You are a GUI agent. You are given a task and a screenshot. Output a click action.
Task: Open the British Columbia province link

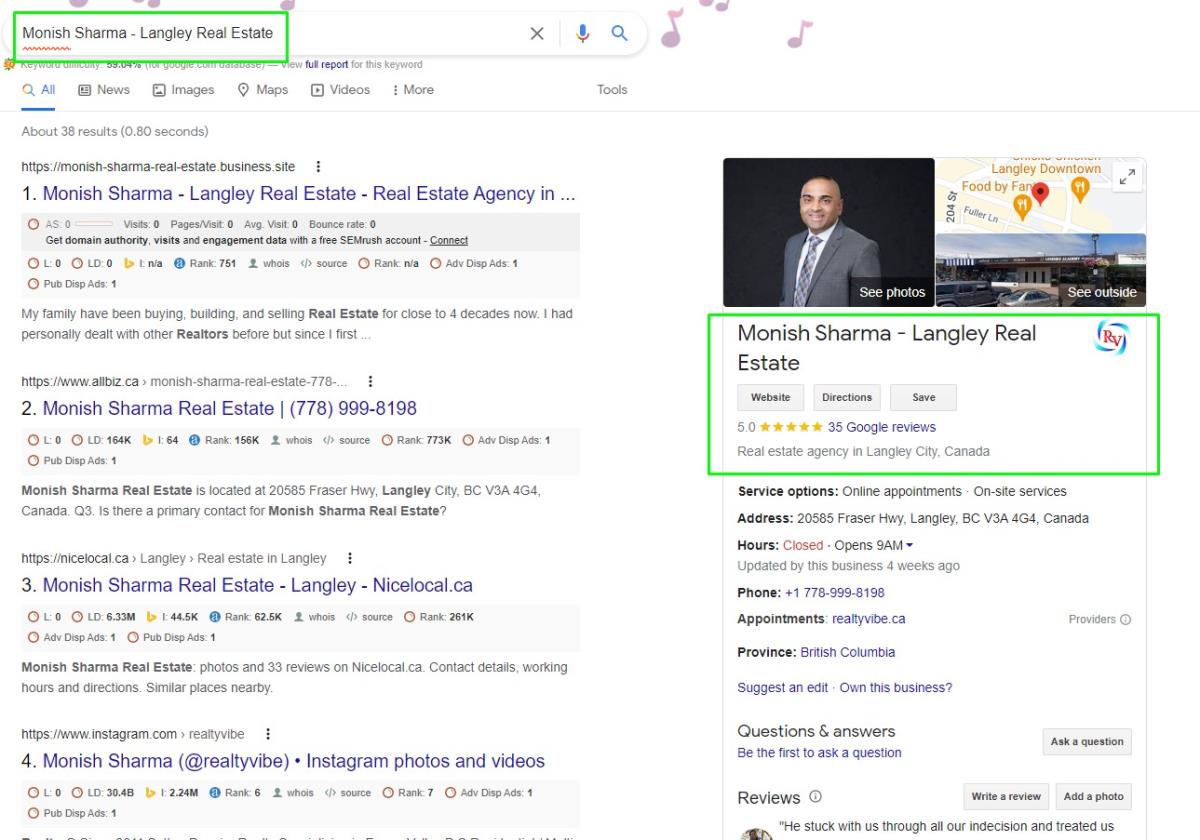848,652
